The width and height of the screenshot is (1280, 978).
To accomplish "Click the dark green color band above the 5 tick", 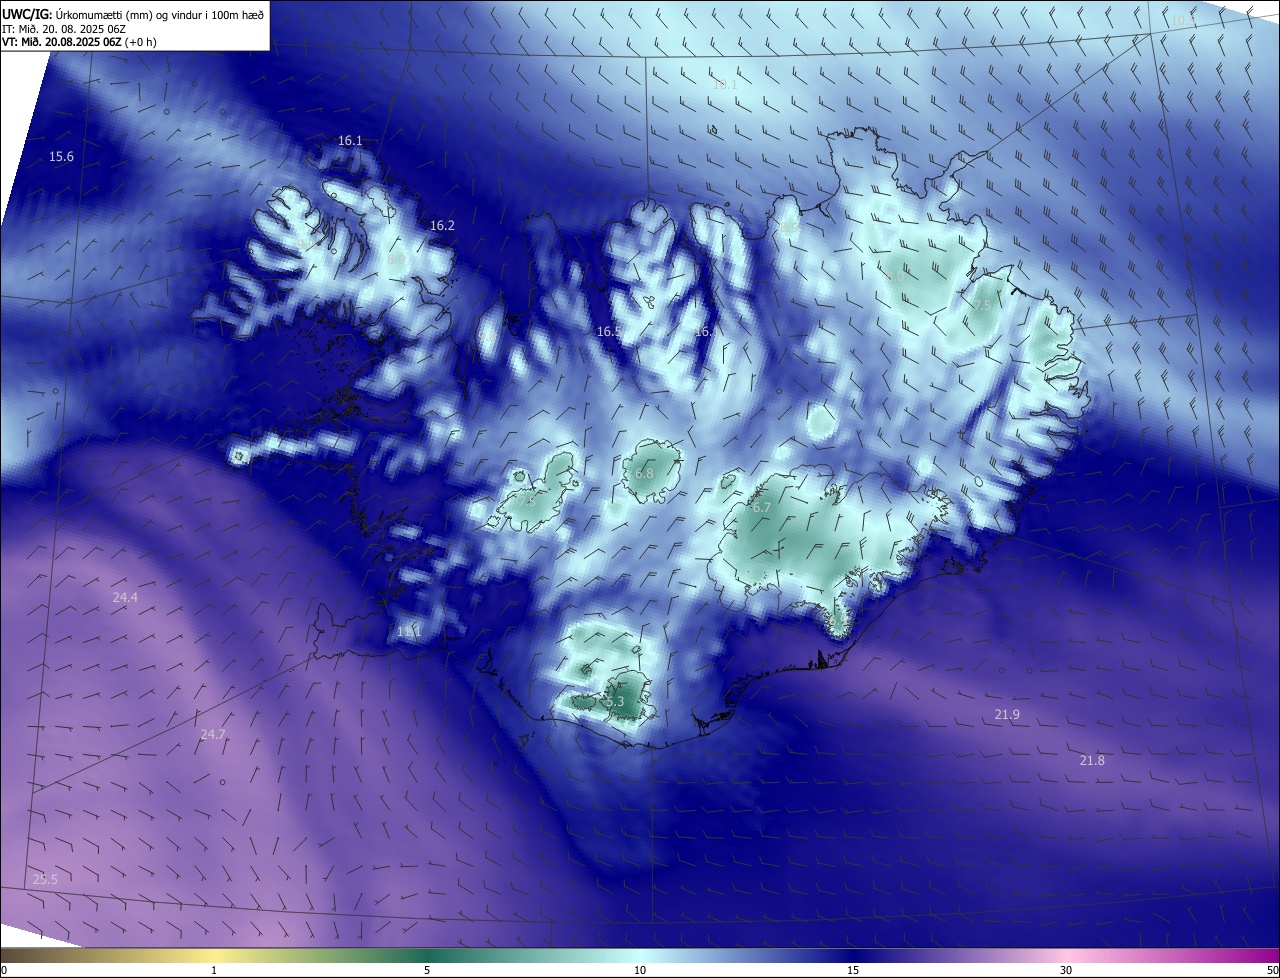I will coord(427,955).
